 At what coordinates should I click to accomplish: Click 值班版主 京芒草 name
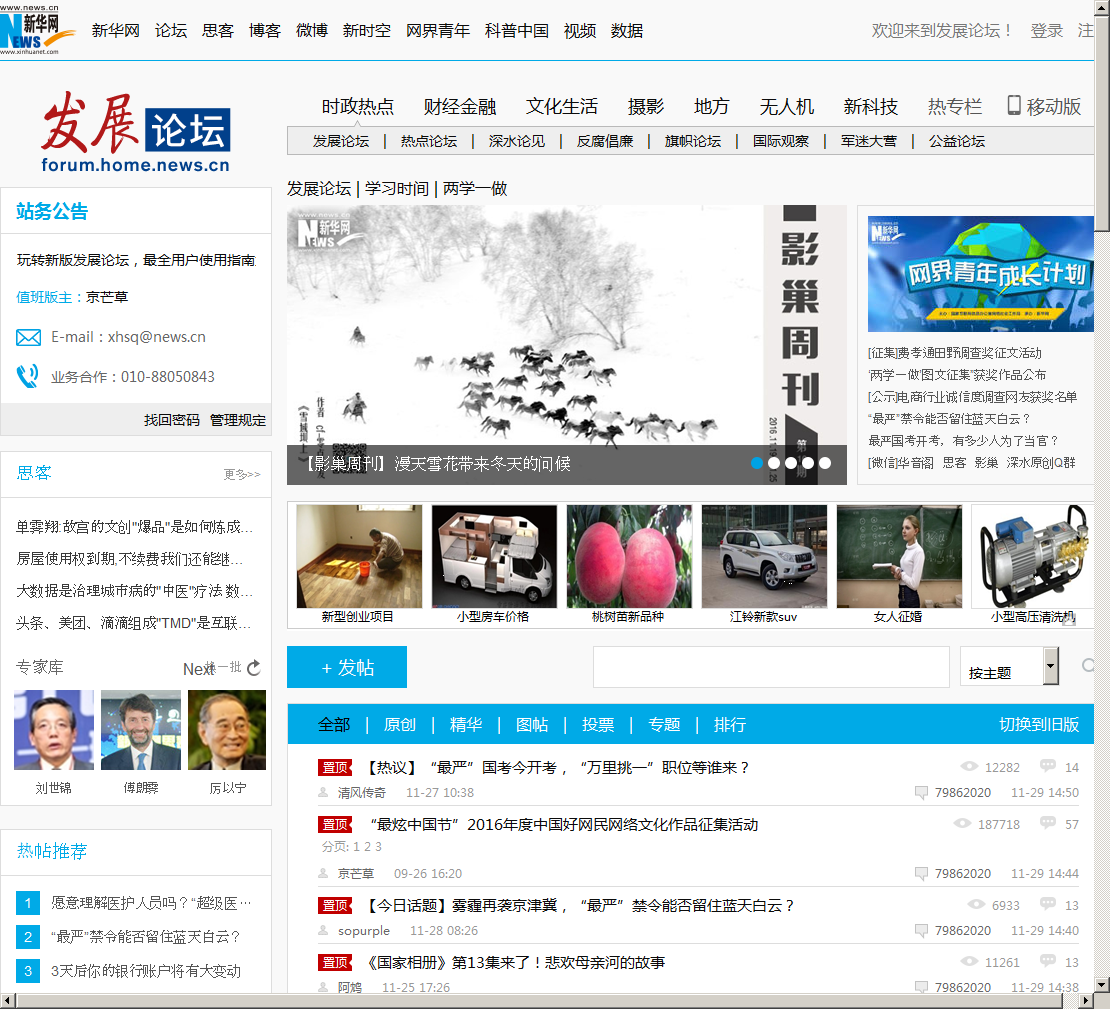point(107,297)
